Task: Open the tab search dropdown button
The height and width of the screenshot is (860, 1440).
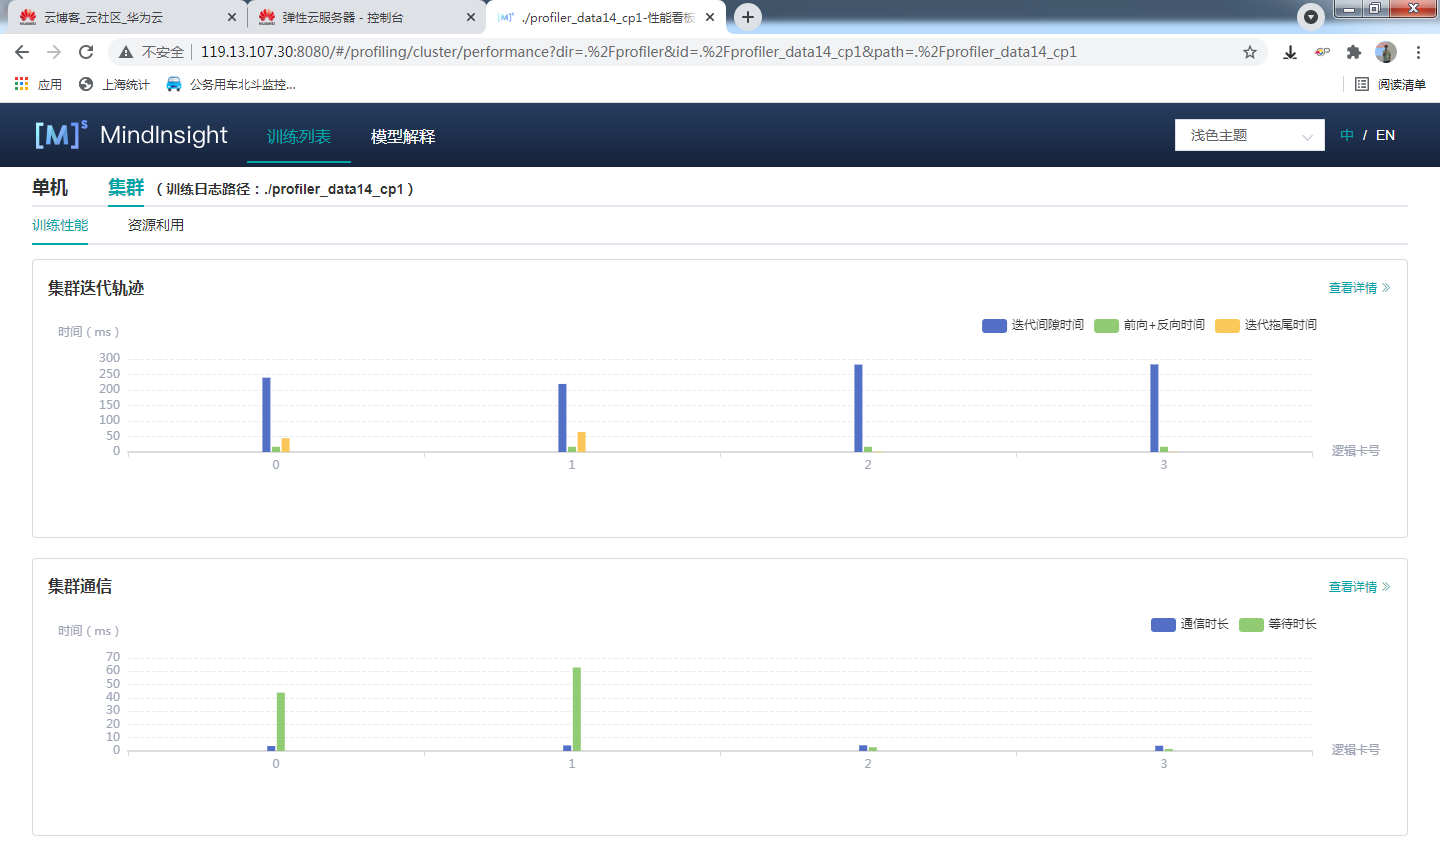Action: tap(1311, 17)
